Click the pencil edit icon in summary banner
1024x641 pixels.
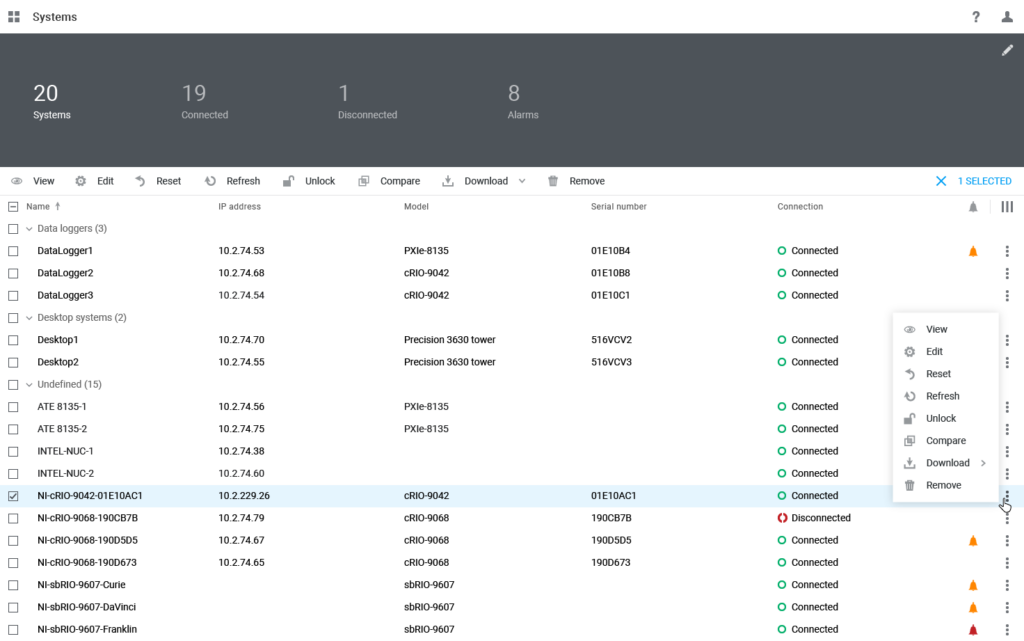tap(1007, 50)
